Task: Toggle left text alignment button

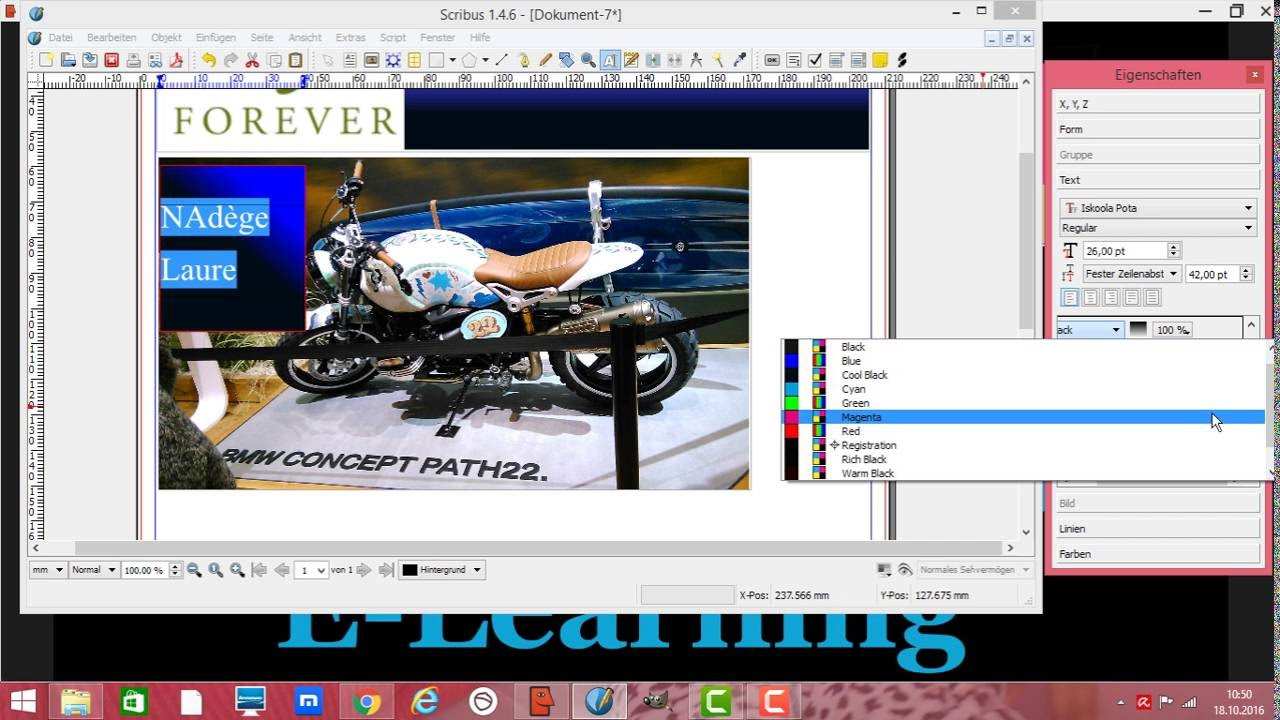Action: (1070, 298)
